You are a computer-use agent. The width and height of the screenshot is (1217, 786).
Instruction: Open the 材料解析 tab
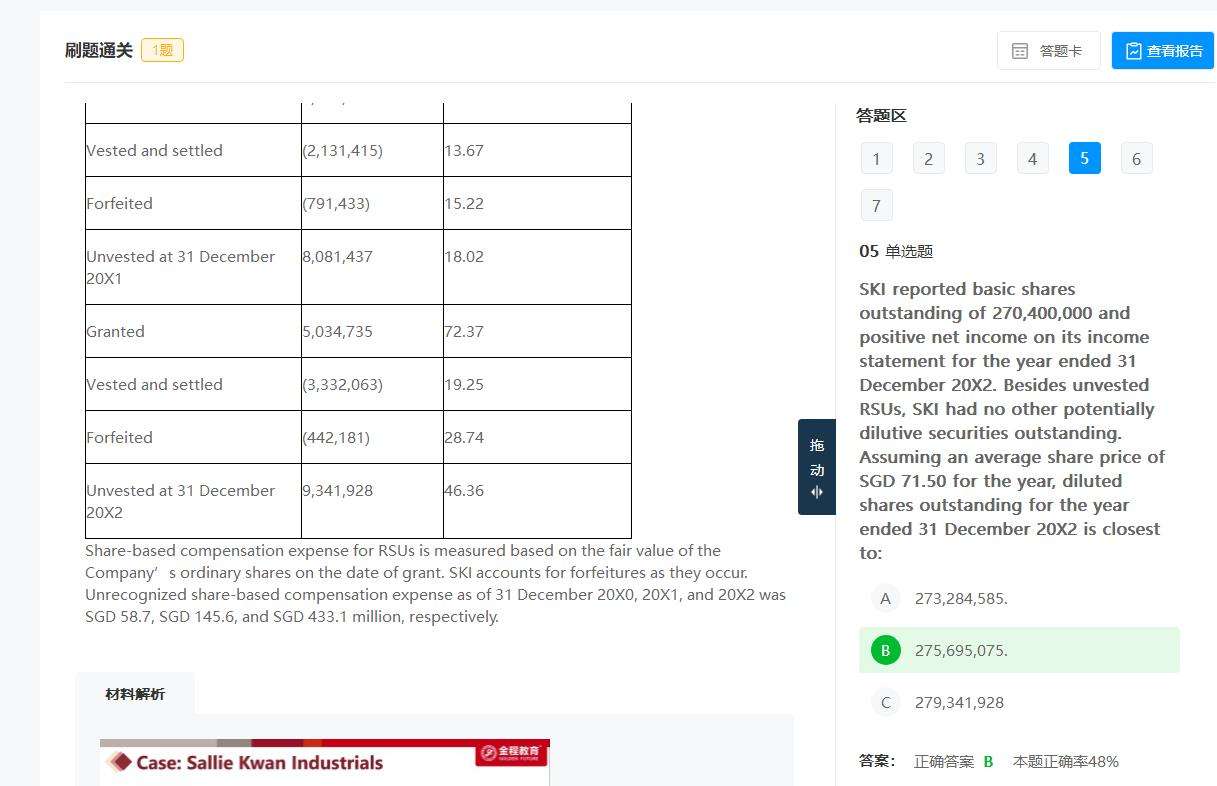(135, 694)
